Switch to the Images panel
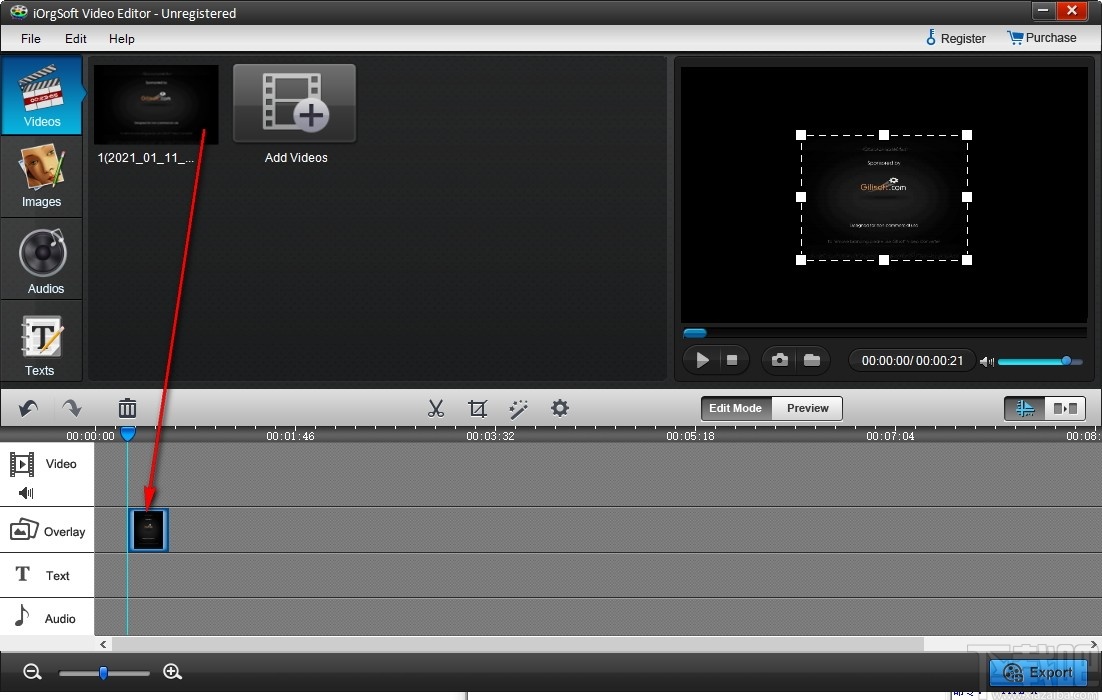The height and width of the screenshot is (700, 1102). (41, 176)
